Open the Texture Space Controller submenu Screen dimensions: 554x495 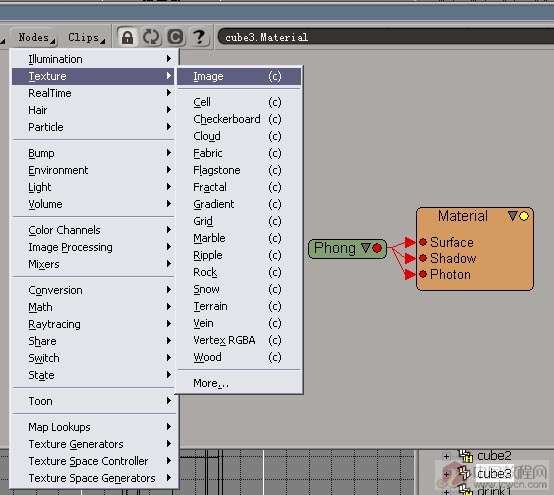94,461
